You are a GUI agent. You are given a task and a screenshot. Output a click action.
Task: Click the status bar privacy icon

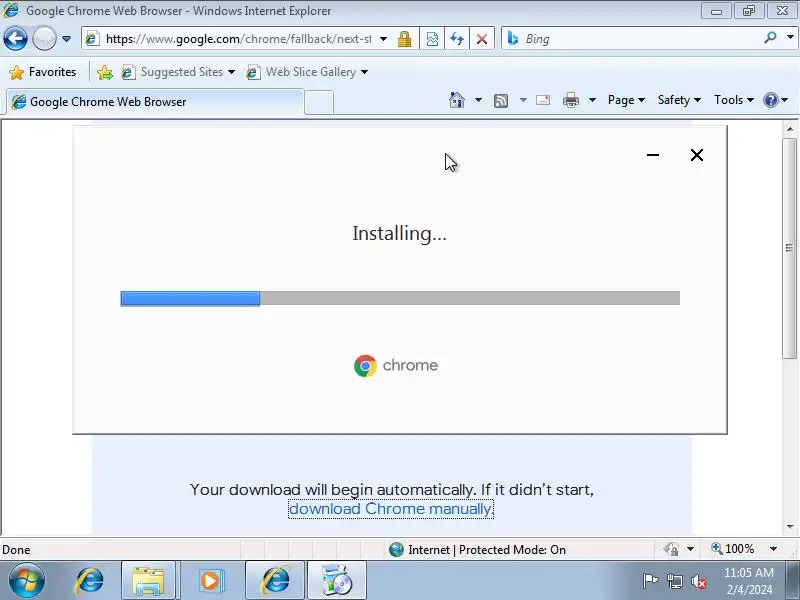[x=671, y=549]
